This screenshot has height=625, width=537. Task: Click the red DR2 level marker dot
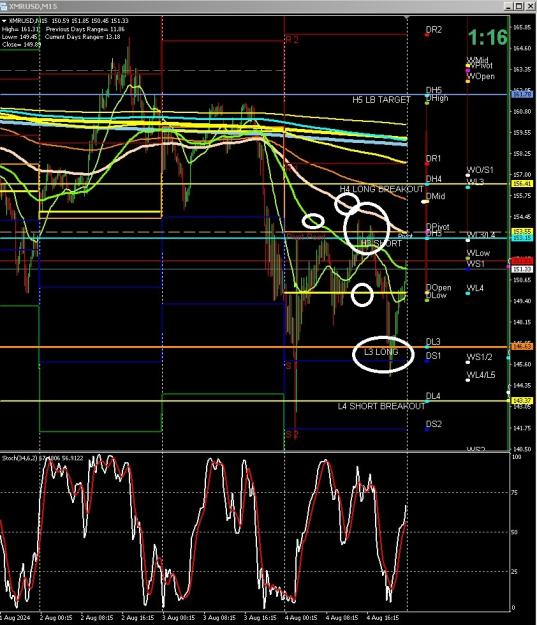427,35
